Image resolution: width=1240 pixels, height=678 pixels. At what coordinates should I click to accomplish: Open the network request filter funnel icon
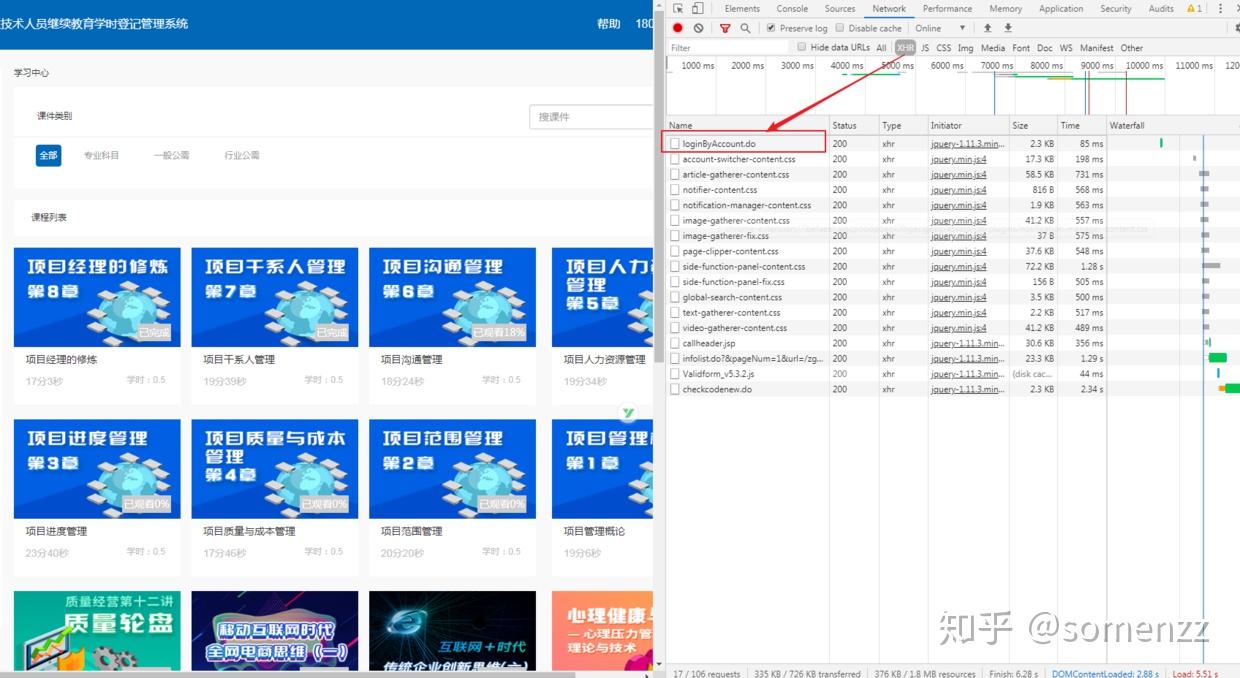[724, 28]
